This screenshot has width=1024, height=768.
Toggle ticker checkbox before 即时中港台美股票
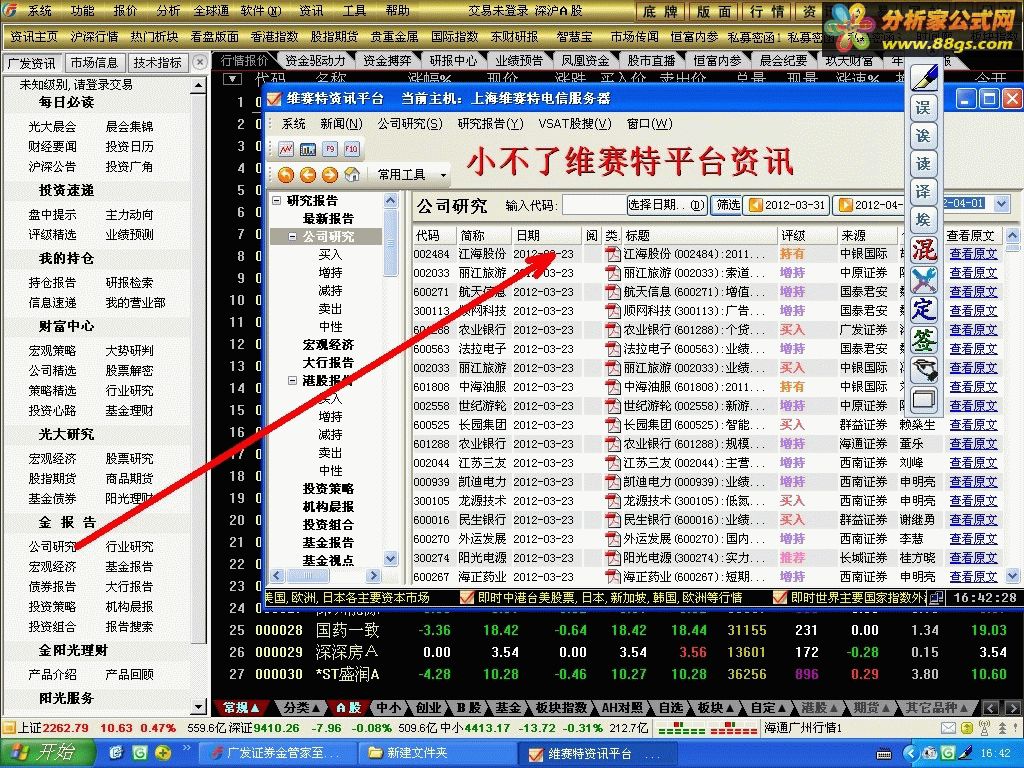coord(466,597)
